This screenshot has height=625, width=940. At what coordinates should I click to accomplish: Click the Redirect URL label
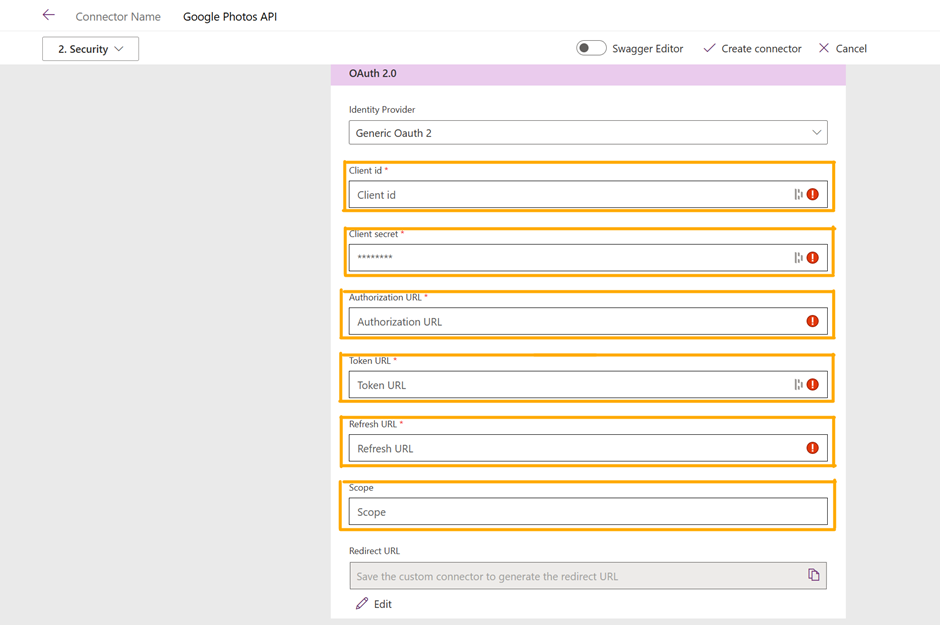tap(374, 551)
